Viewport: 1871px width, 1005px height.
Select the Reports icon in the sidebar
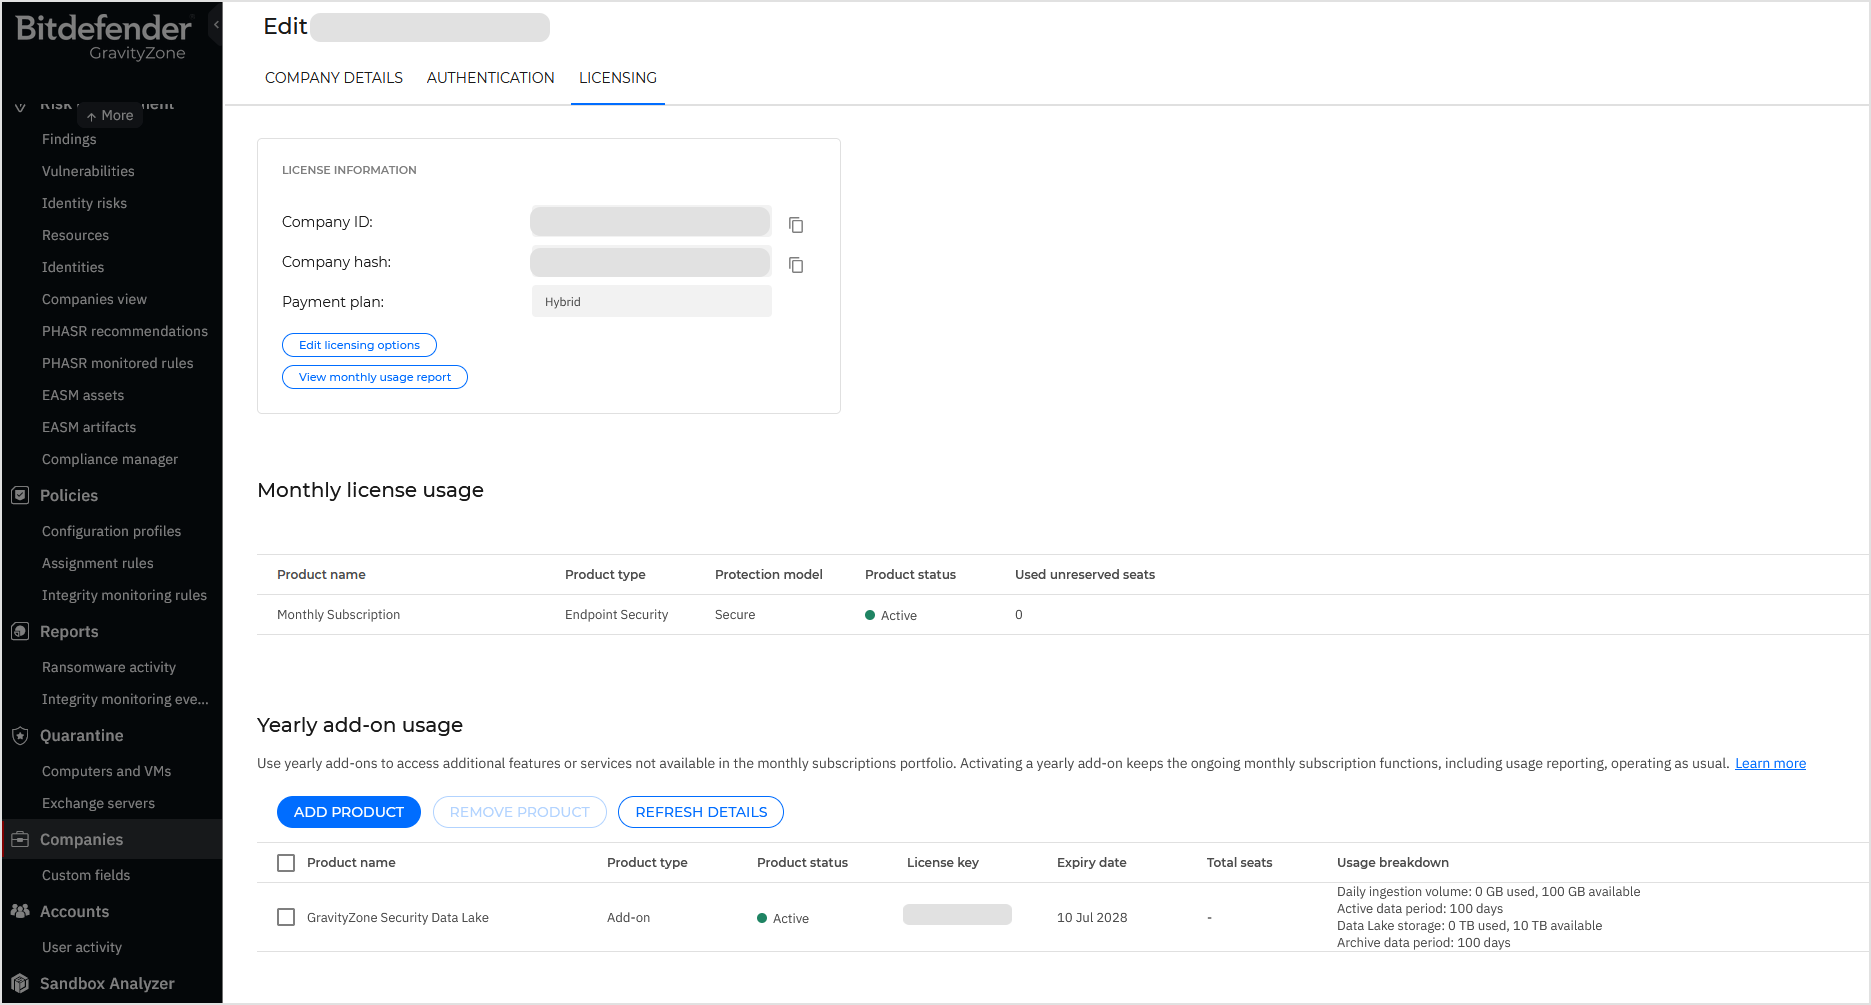[19, 631]
